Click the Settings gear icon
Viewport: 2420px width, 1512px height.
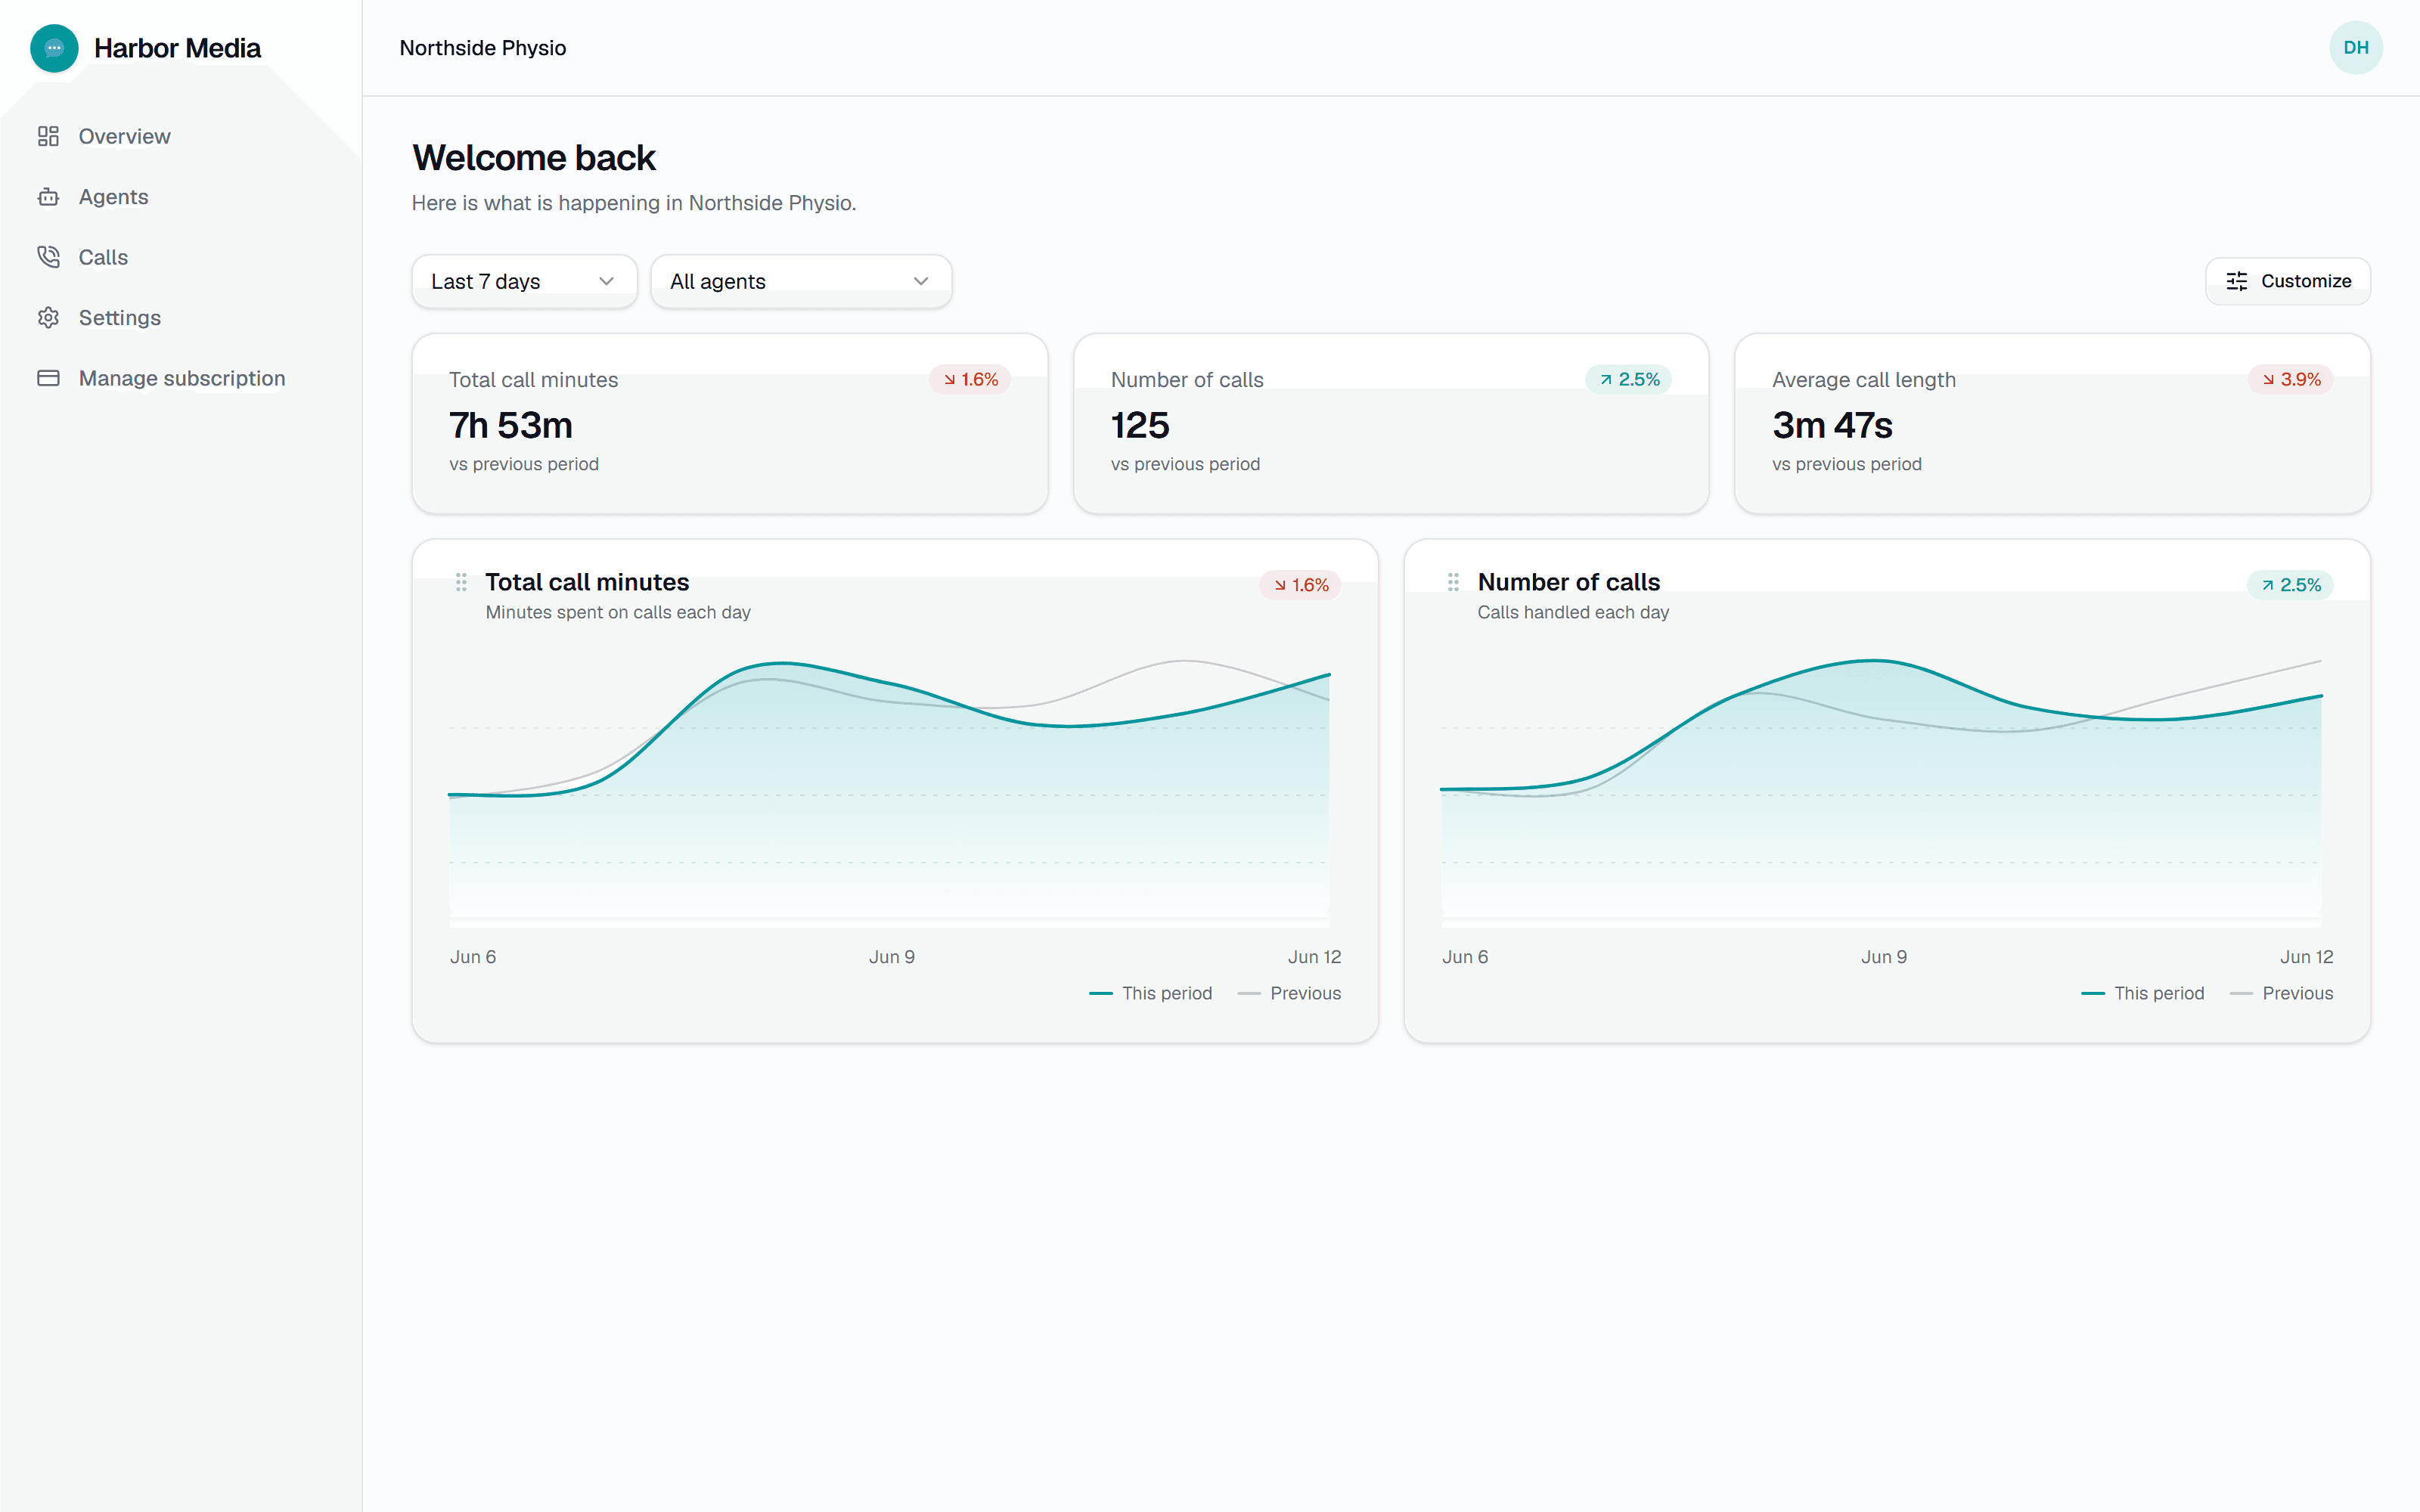(x=48, y=318)
